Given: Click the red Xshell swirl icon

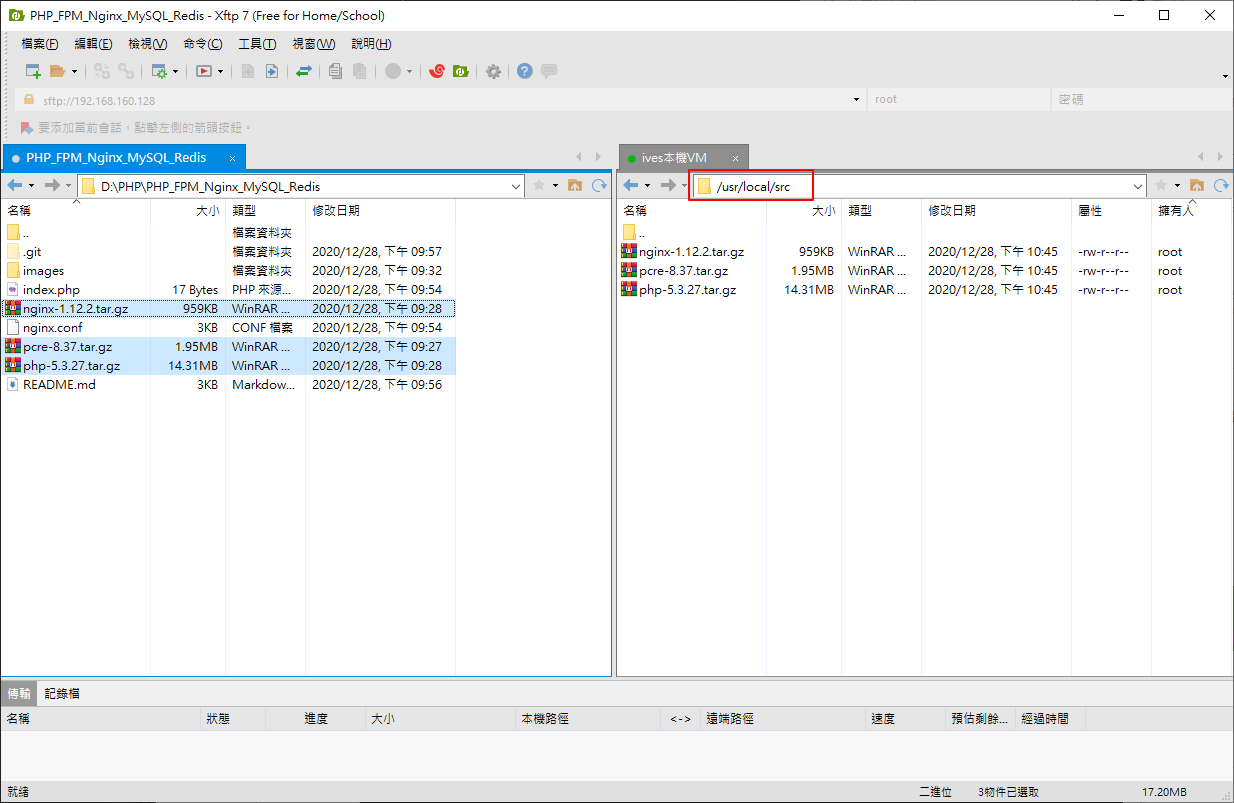Looking at the screenshot, I should click(x=436, y=71).
